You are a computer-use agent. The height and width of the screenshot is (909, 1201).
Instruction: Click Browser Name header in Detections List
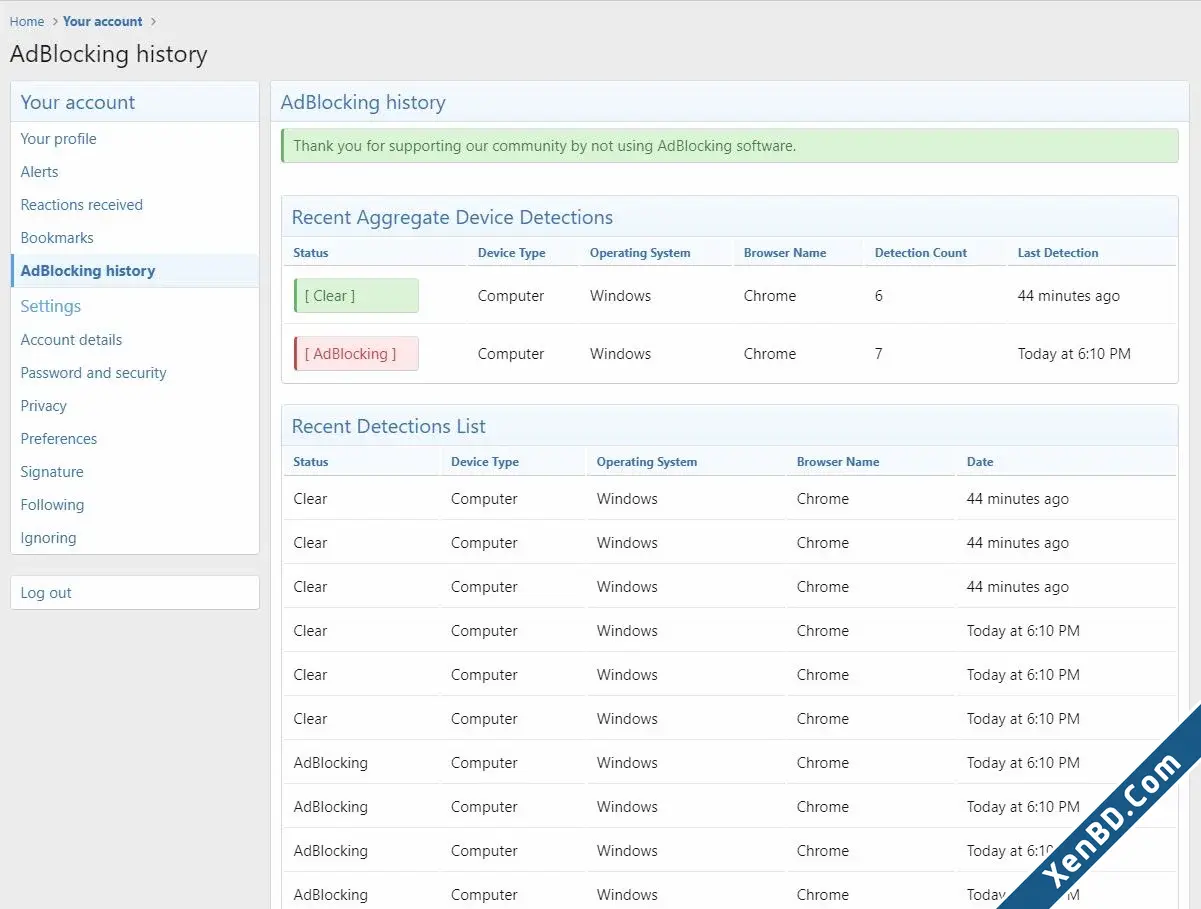point(838,462)
